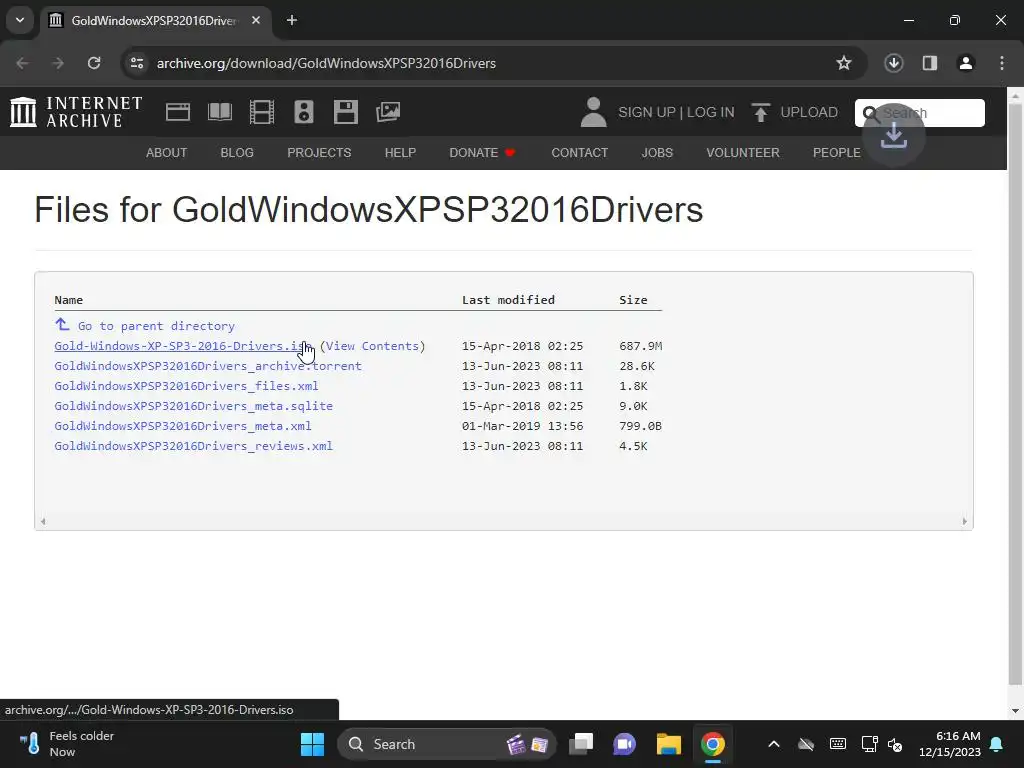Open the clock showing 6:16 AM
The width and height of the screenshot is (1024, 768).
tap(950, 744)
